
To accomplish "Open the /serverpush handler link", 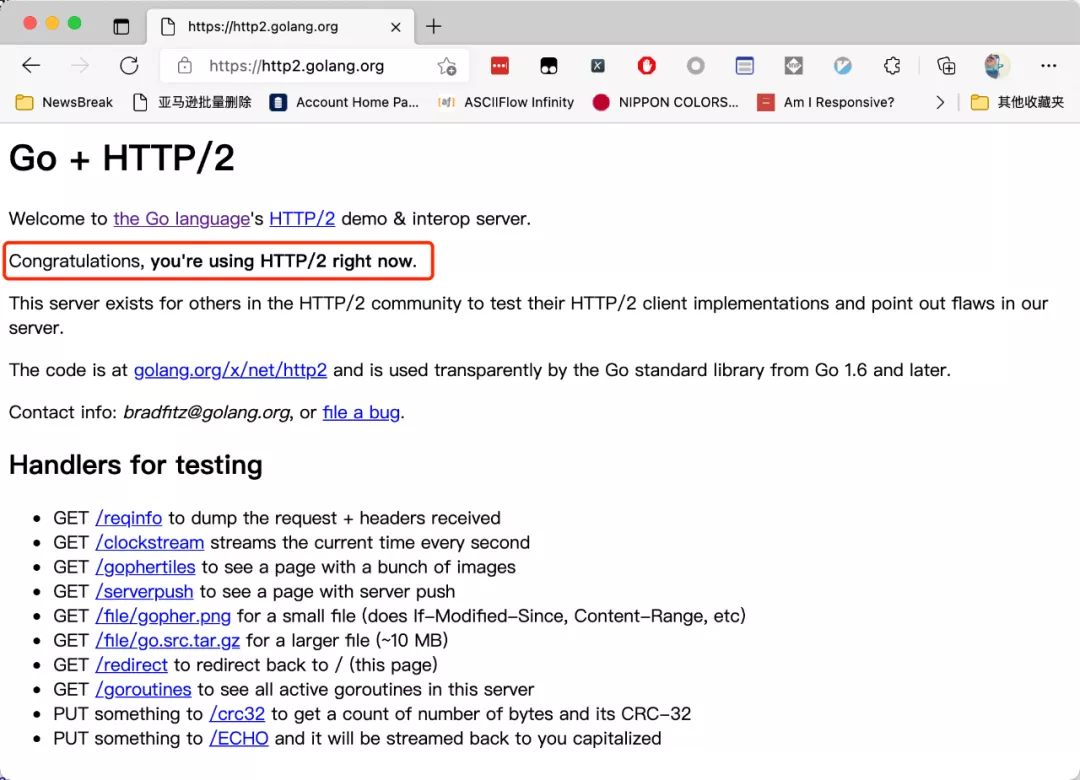I will 145,592.
